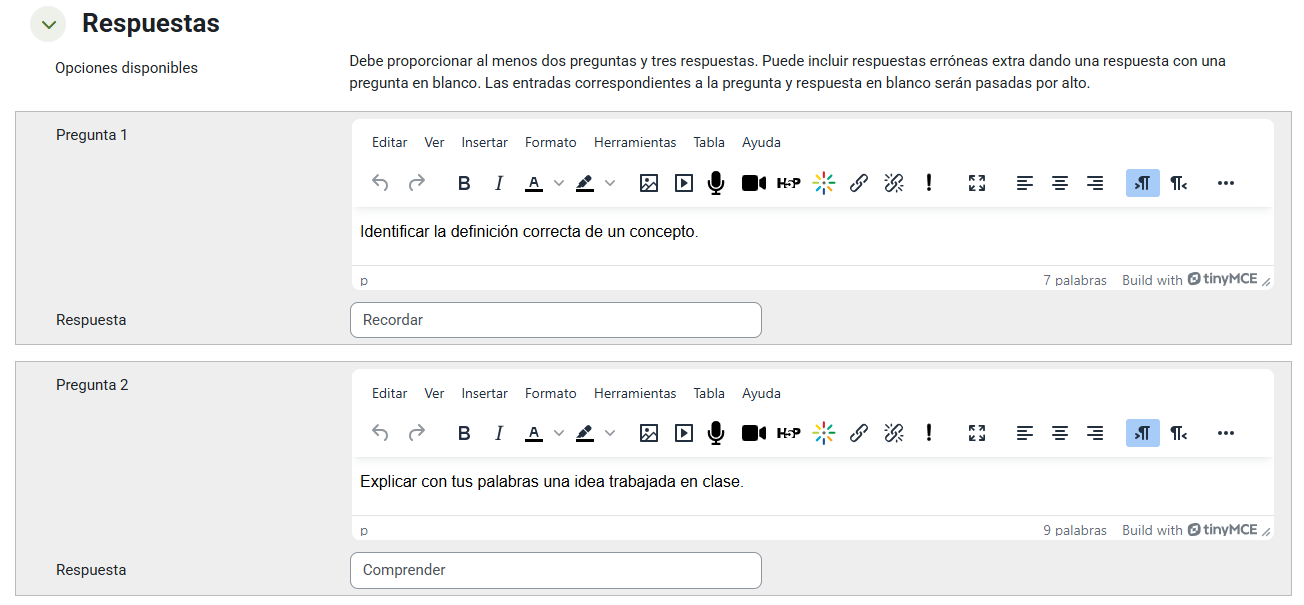This screenshot has width=1304, height=605.
Task: Open Formato menu in Pregunta 2 editor
Action: point(550,393)
